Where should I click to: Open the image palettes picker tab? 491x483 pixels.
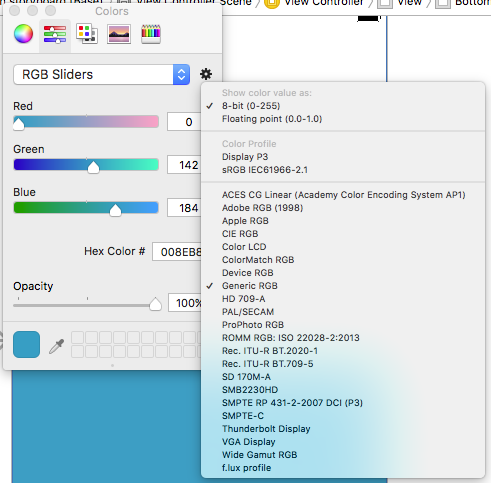(119, 34)
